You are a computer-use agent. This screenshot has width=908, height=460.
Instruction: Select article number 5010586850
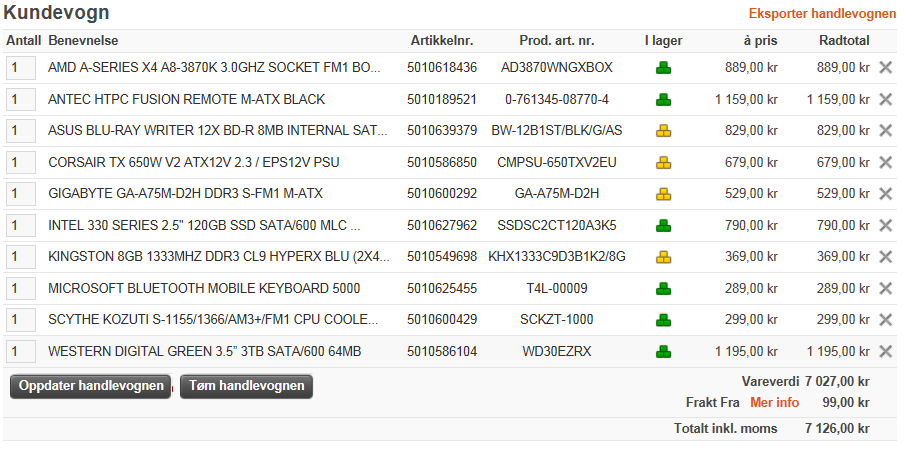[x=442, y=163]
